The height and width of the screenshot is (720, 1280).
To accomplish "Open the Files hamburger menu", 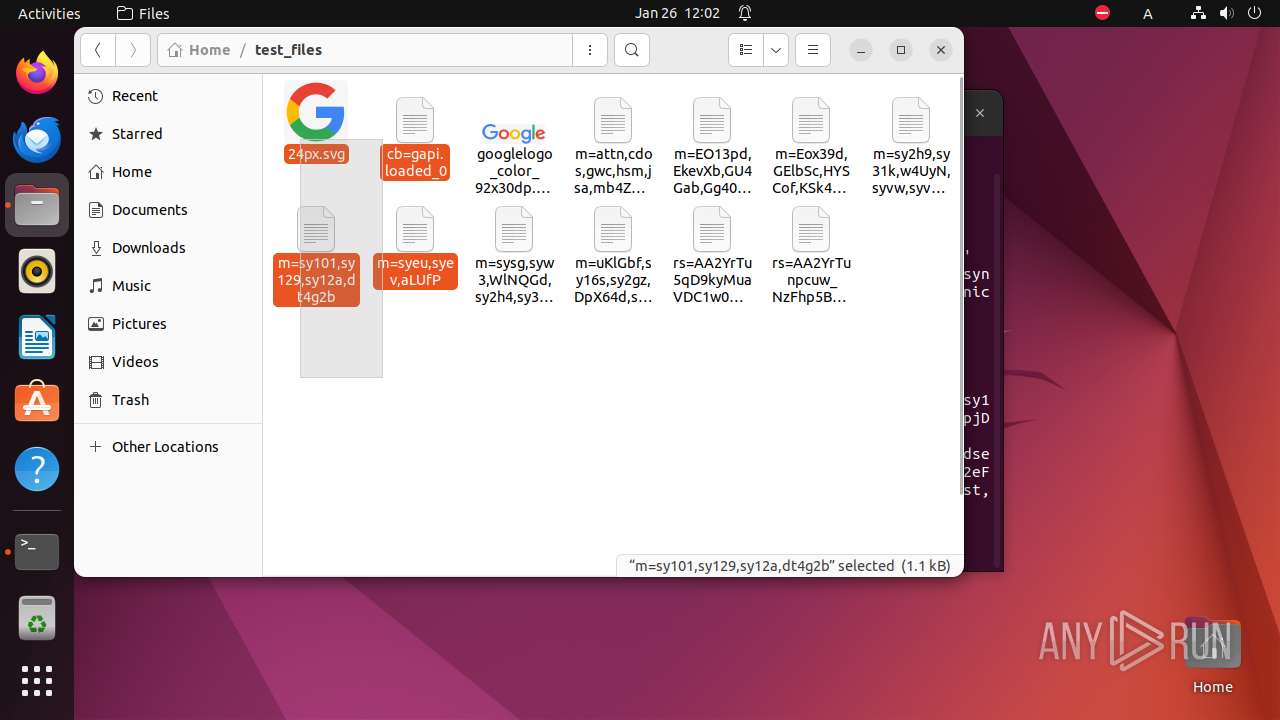I will tap(813, 50).
